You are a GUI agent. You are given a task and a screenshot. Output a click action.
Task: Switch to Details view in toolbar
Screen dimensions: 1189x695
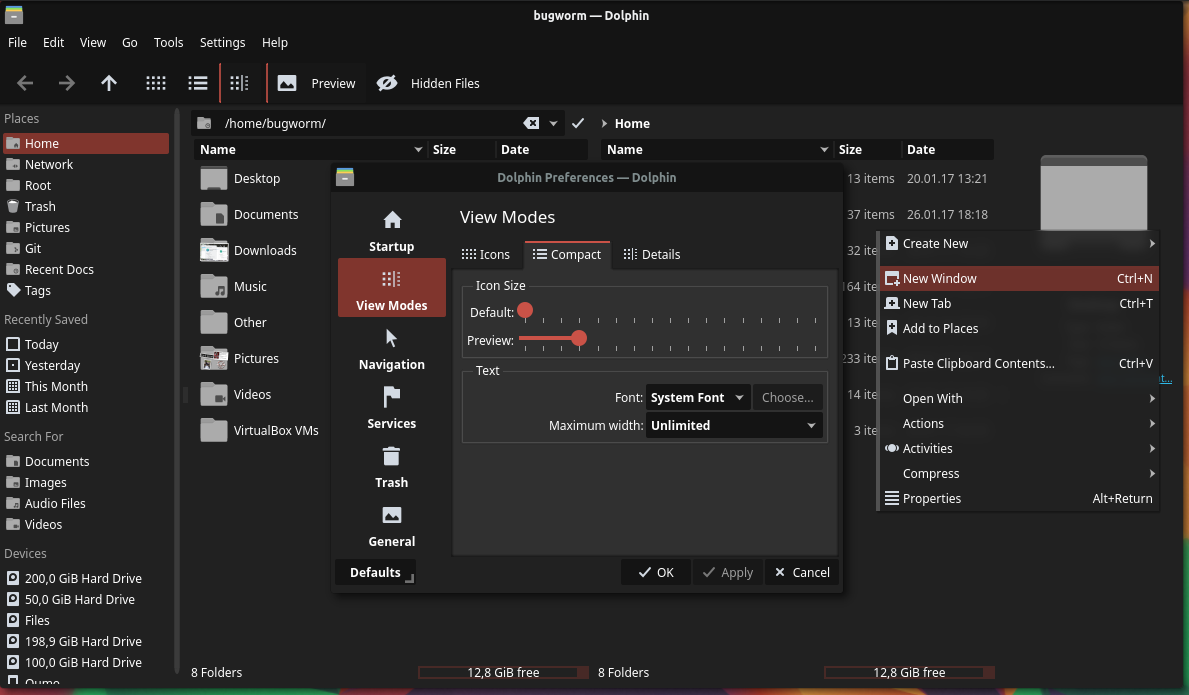tap(240, 83)
